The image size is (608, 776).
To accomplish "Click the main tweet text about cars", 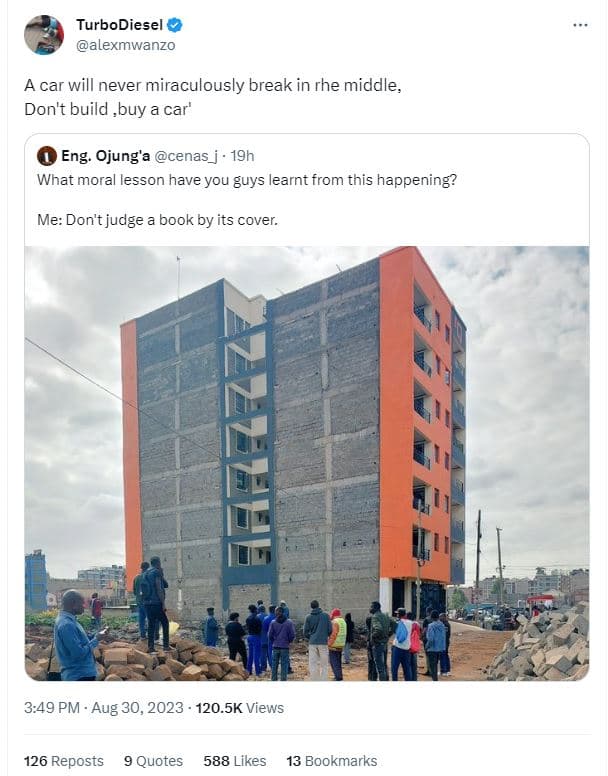I will [213, 97].
